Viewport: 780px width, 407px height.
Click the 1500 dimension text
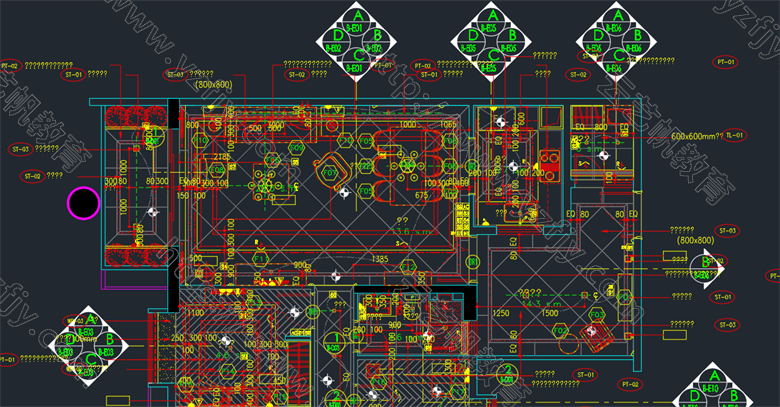[550, 313]
